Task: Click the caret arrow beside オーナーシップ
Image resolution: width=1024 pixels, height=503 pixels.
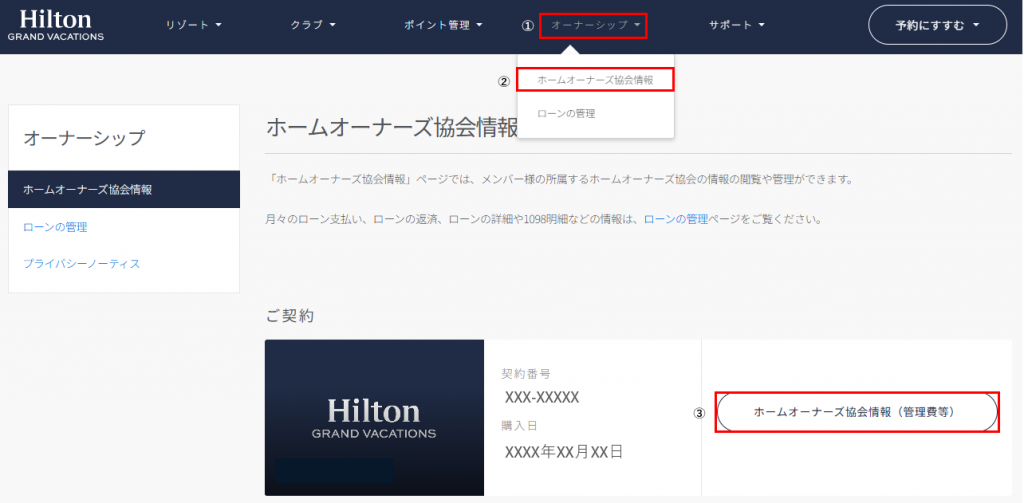Action: click(x=637, y=25)
